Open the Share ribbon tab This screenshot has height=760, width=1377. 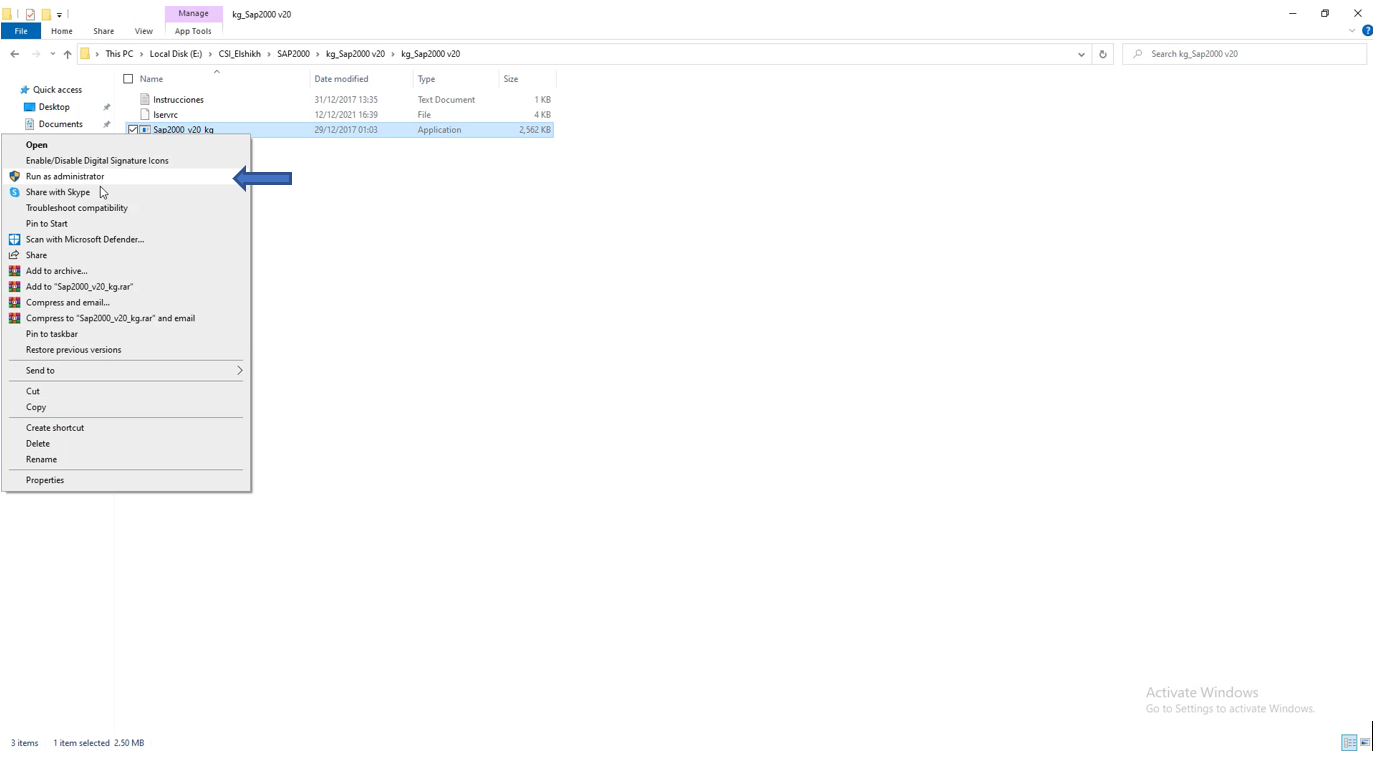tap(104, 31)
